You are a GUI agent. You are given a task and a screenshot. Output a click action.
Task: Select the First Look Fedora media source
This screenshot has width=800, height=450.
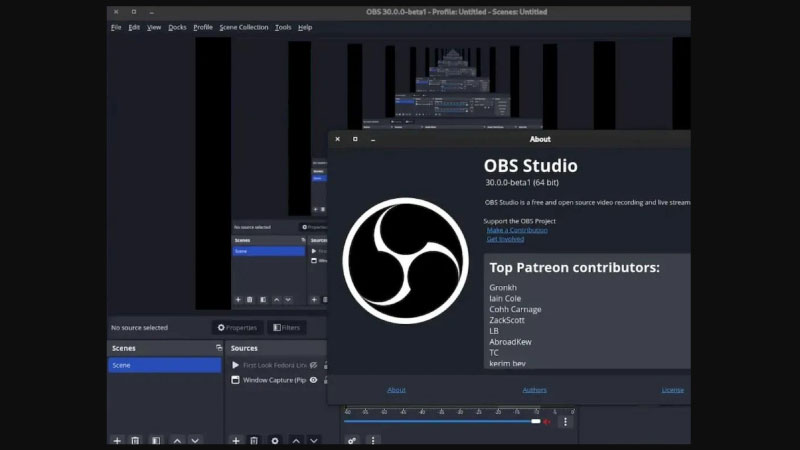(x=274, y=365)
